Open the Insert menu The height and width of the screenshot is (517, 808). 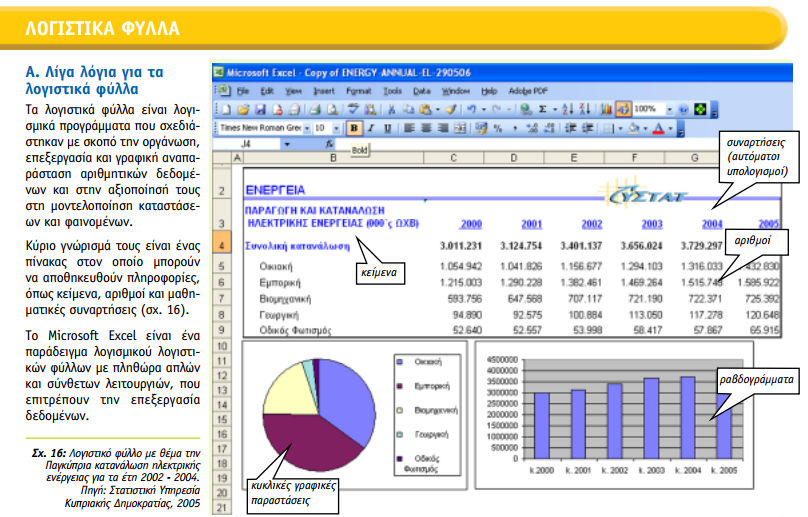[324, 91]
